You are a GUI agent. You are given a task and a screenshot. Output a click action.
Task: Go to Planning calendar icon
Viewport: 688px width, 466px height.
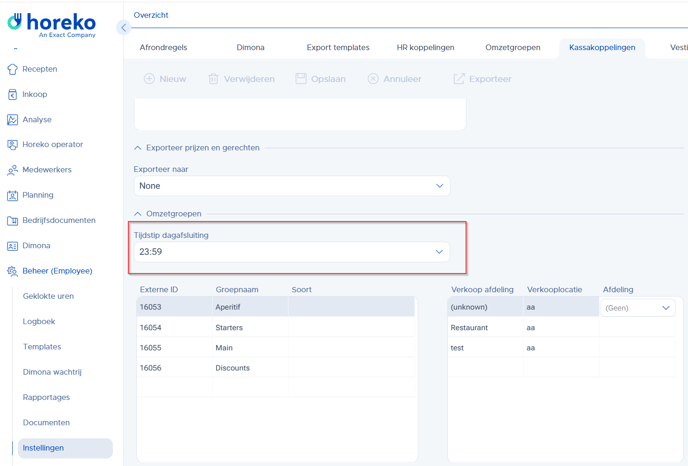point(12,195)
